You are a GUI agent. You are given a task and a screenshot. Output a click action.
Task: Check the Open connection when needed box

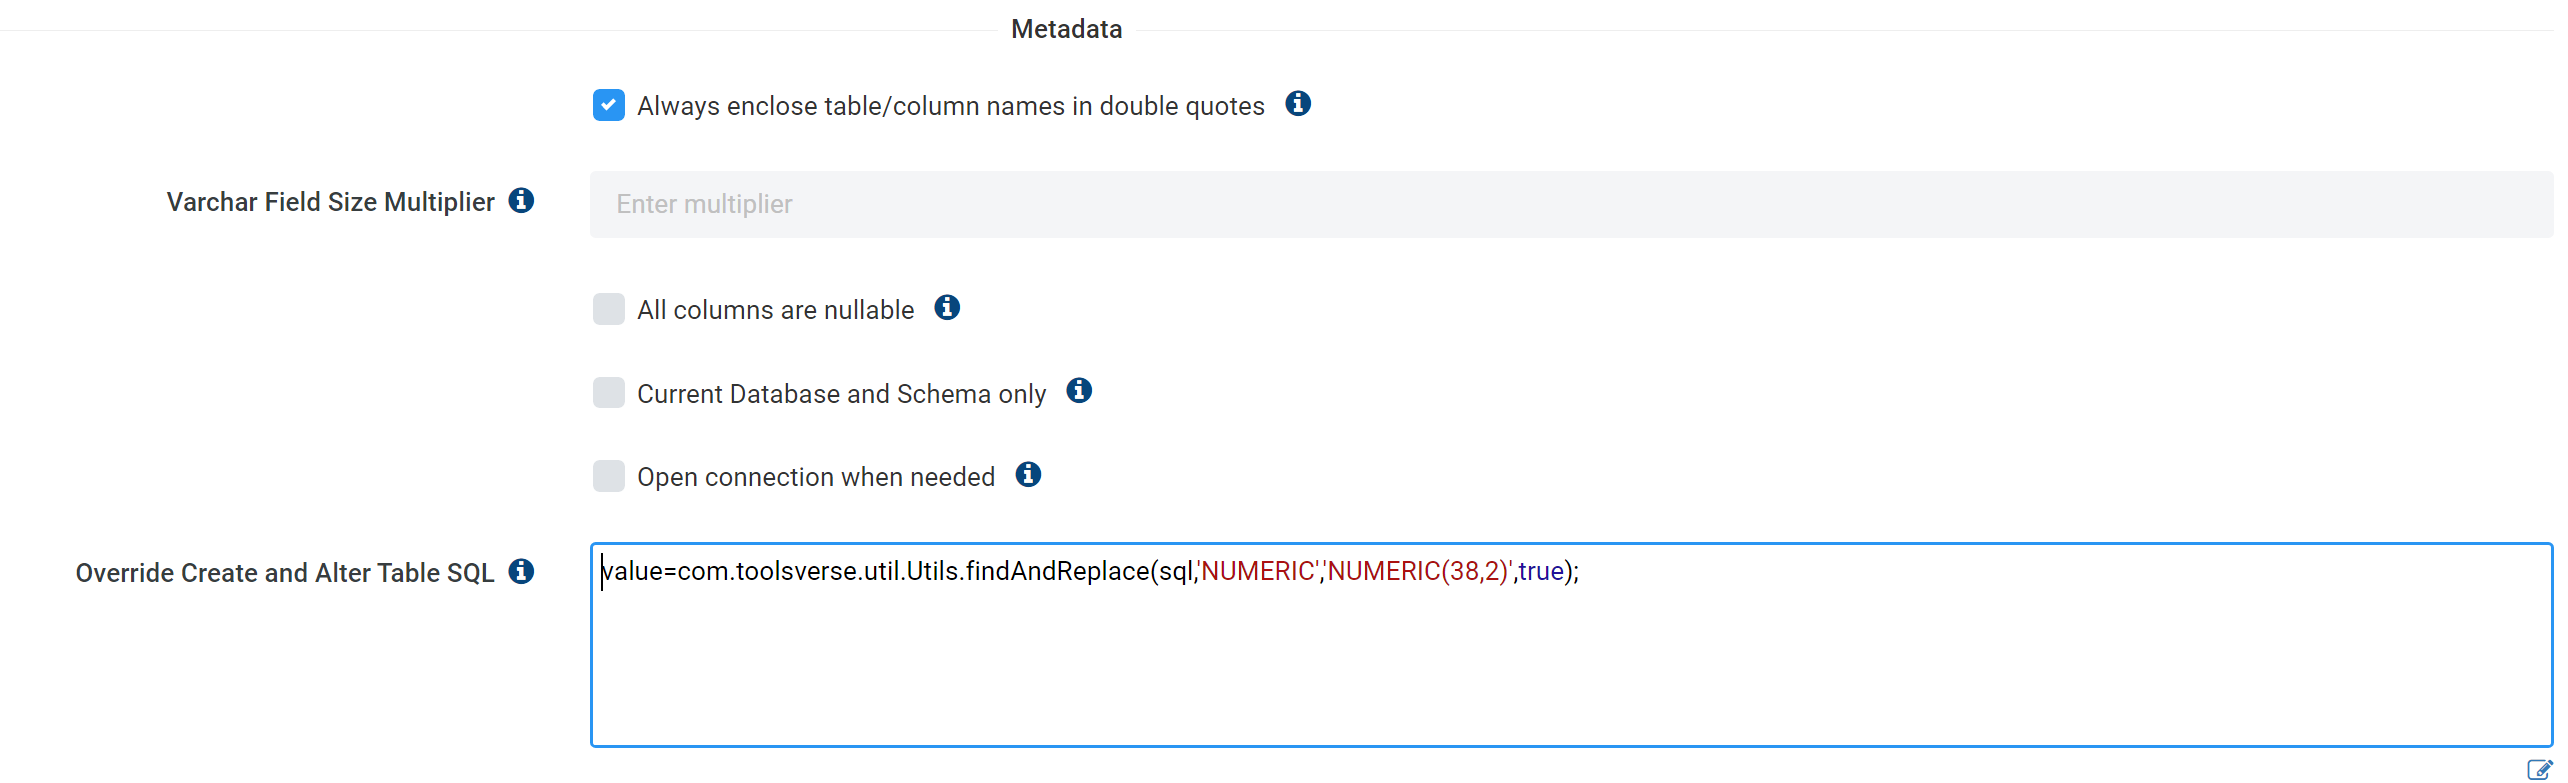[x=609, y=476]
